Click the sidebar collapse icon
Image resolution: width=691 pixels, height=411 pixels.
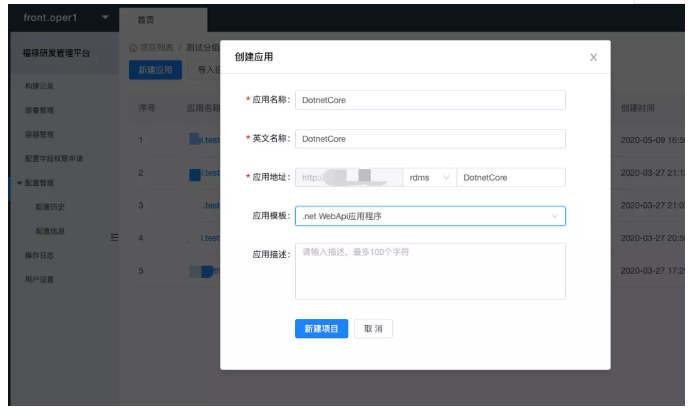point(115,238)
